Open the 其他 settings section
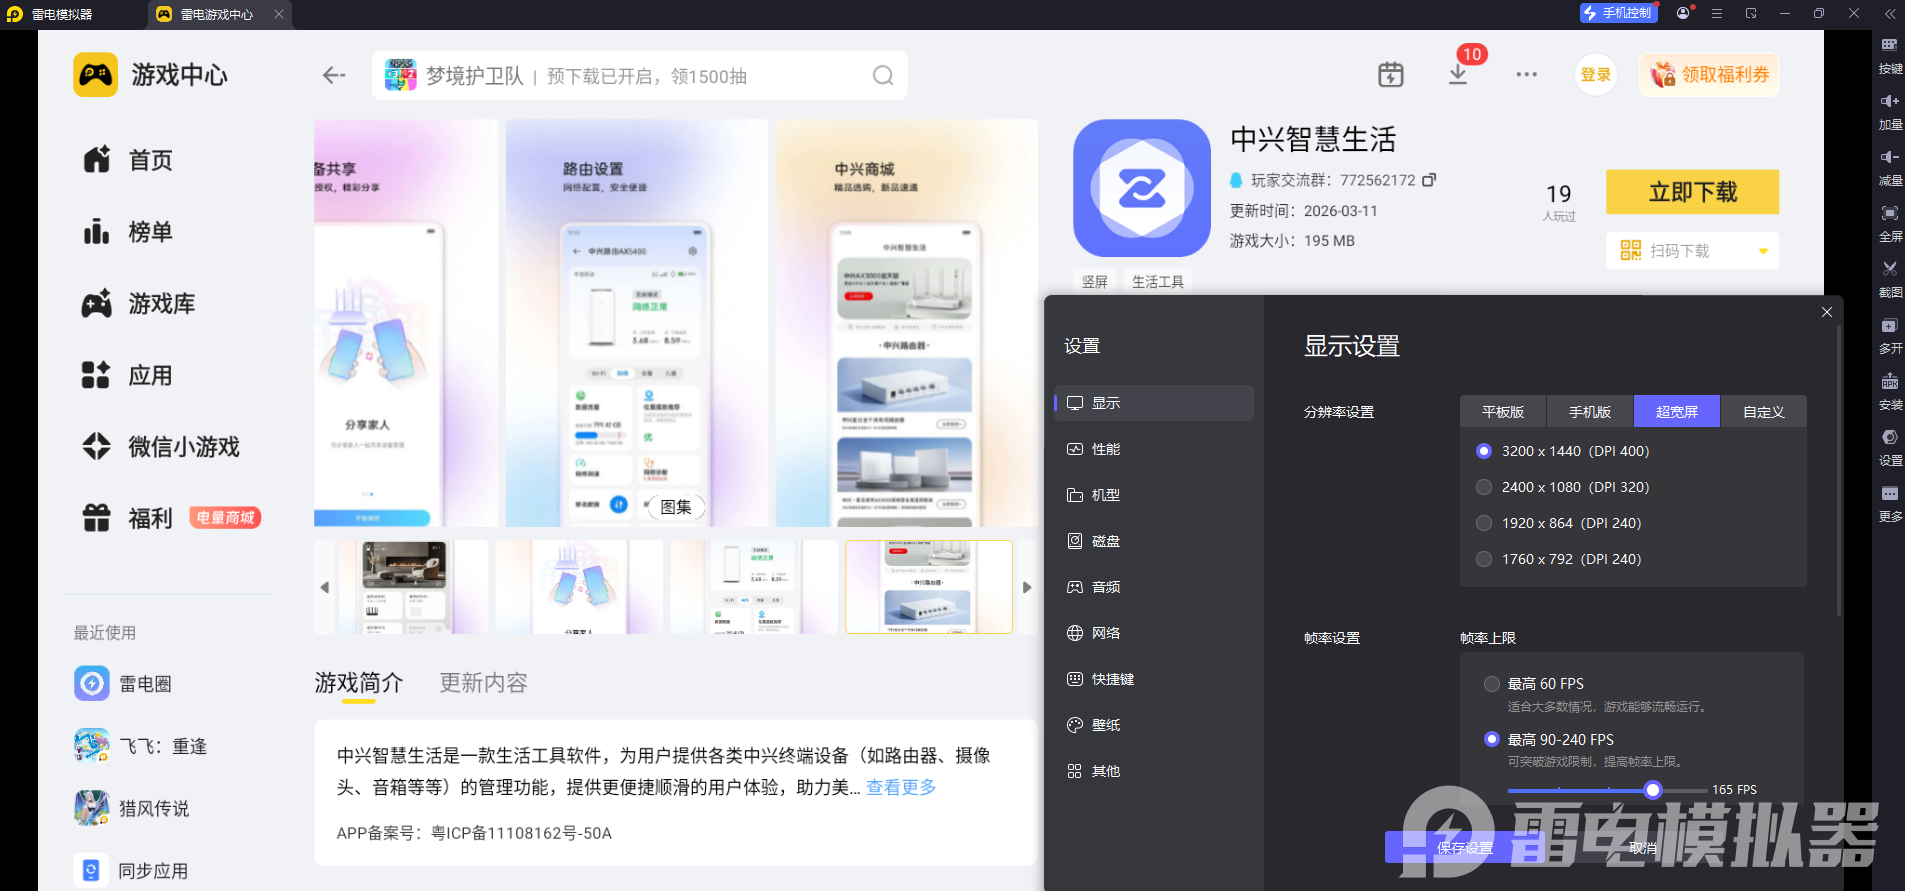Screen dimensions: 1905x891 coord(1154,771)
